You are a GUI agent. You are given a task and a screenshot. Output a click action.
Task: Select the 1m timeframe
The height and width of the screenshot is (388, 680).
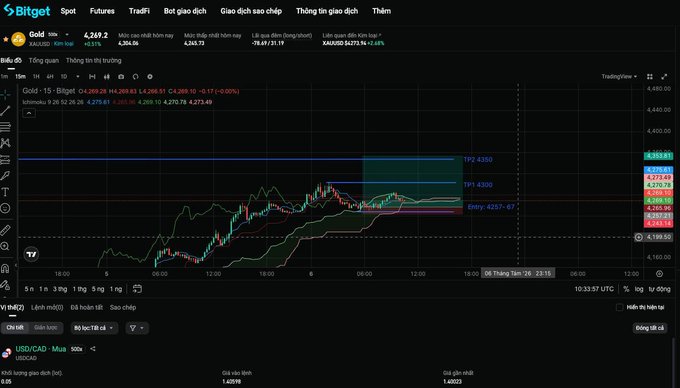click(x=4, y=77)
